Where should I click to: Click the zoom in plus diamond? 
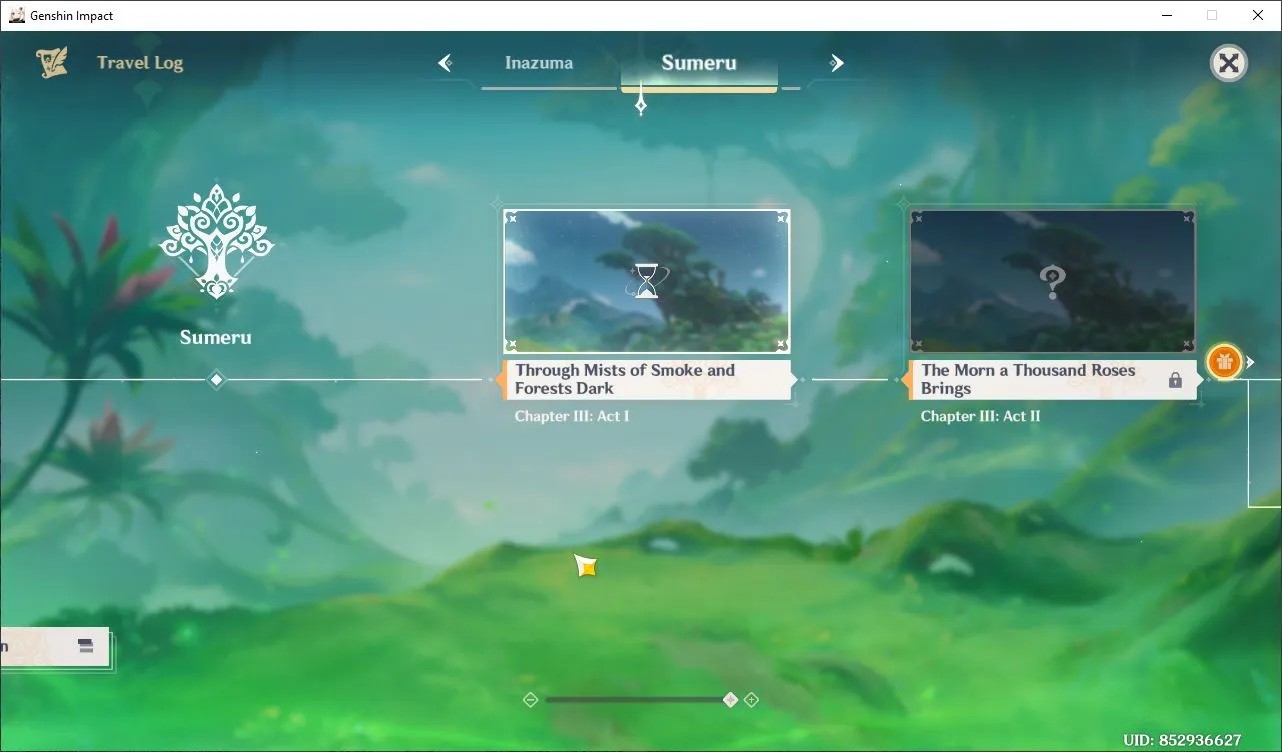(x=751, y=700)
